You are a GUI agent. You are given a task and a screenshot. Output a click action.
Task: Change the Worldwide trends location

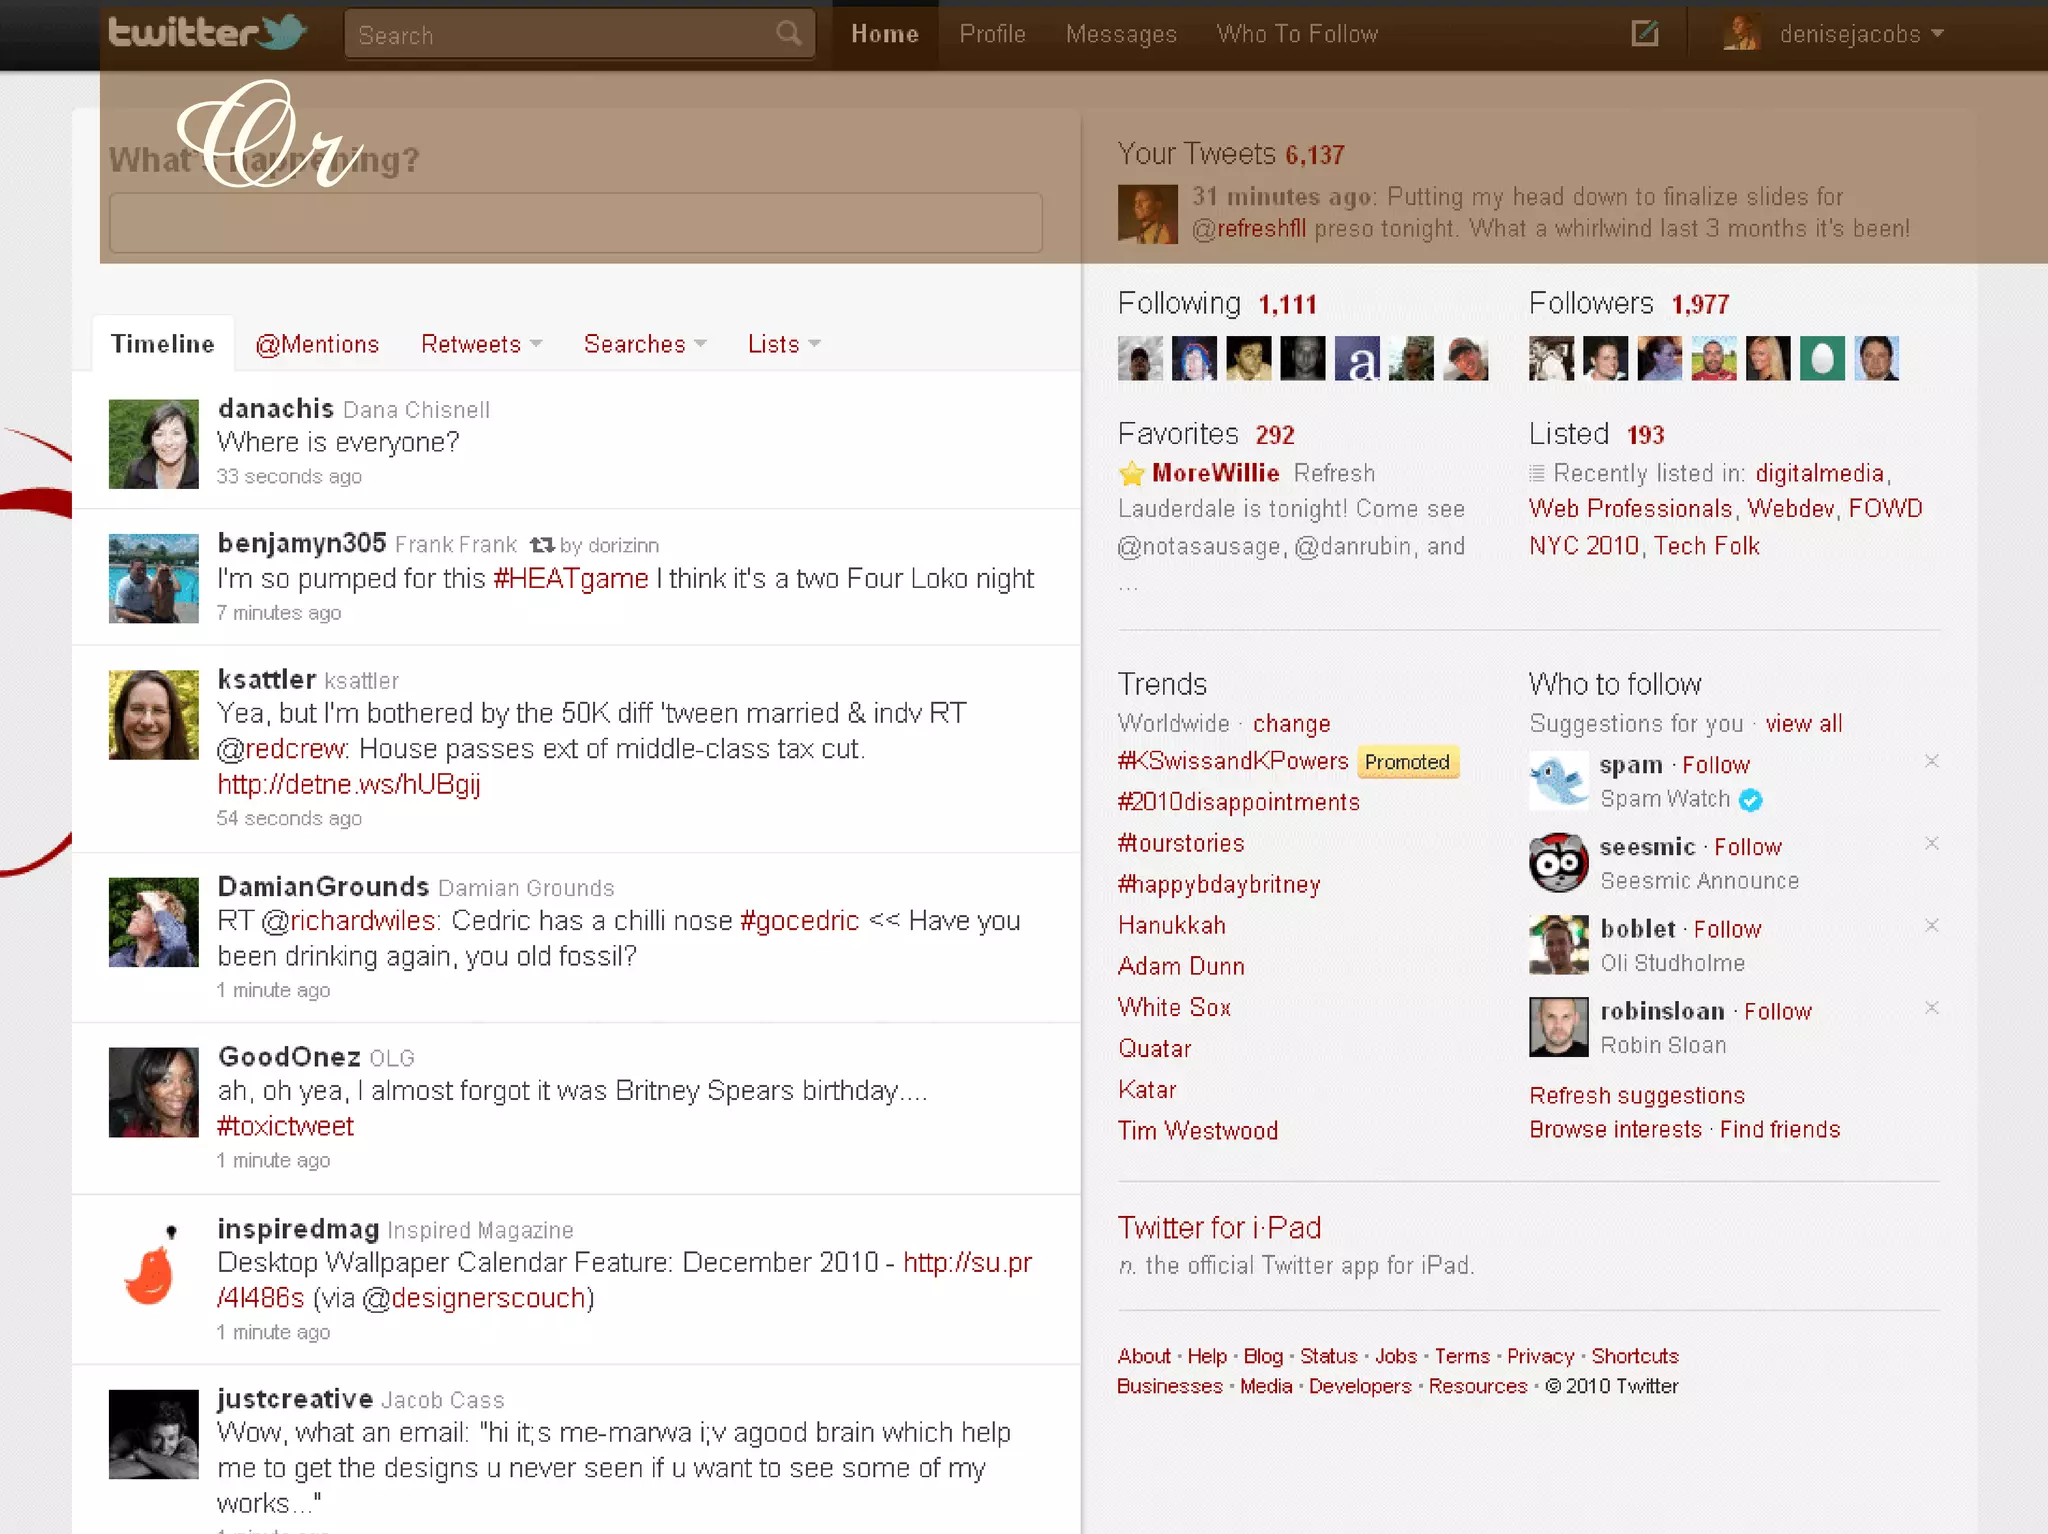coord(1291,723)
